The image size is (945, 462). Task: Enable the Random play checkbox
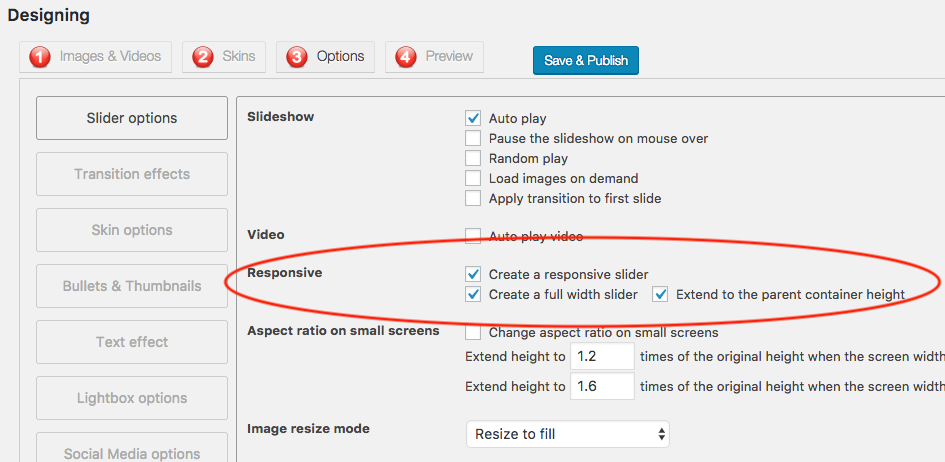point(474,158)
